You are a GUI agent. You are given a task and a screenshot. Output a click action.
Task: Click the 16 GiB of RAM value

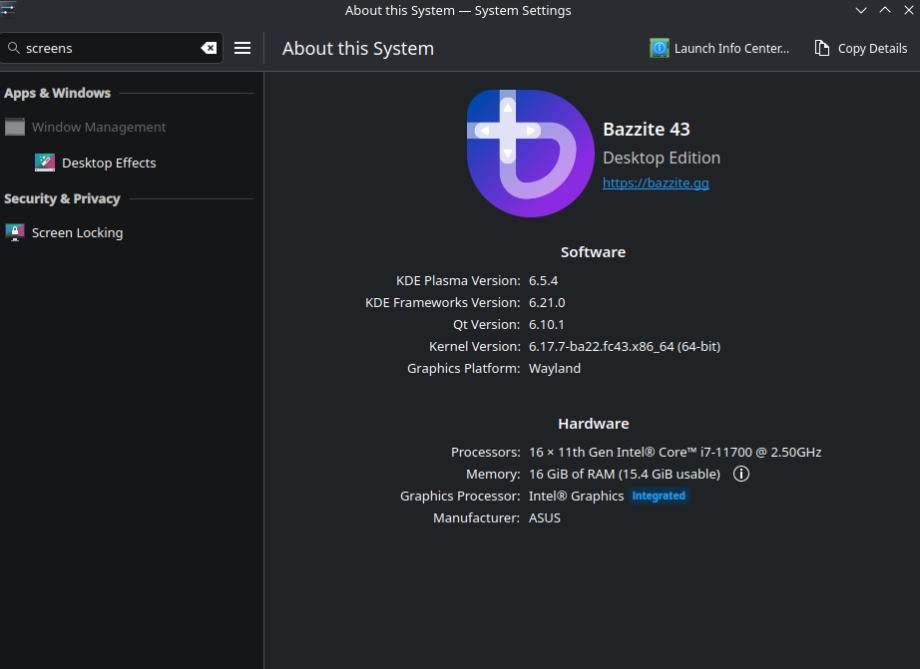tap(624, 474)
